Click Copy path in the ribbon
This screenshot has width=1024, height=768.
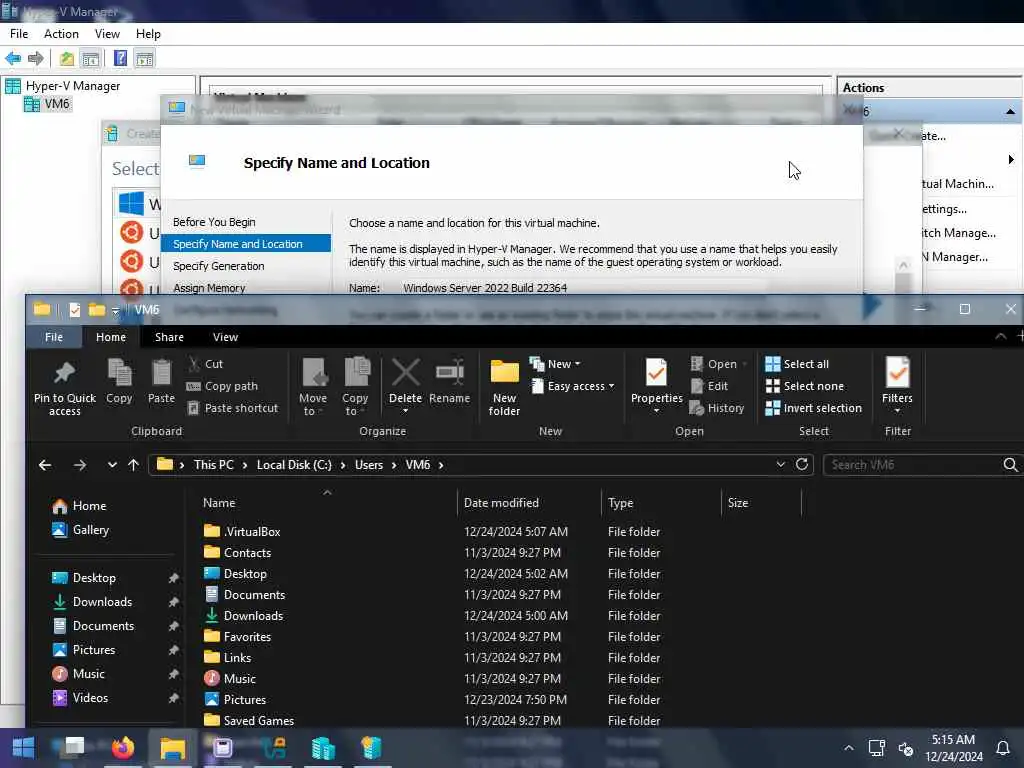[x=222, y=386]
